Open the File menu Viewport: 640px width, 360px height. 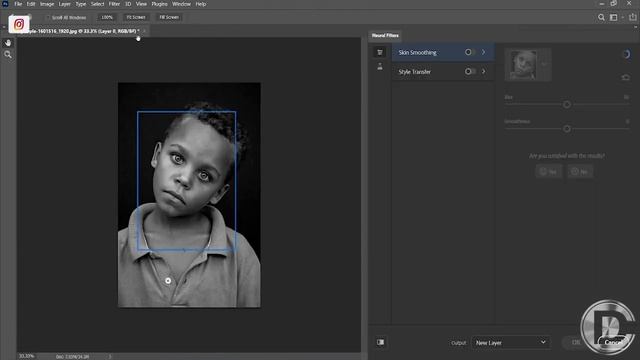[x=18, y=4]
